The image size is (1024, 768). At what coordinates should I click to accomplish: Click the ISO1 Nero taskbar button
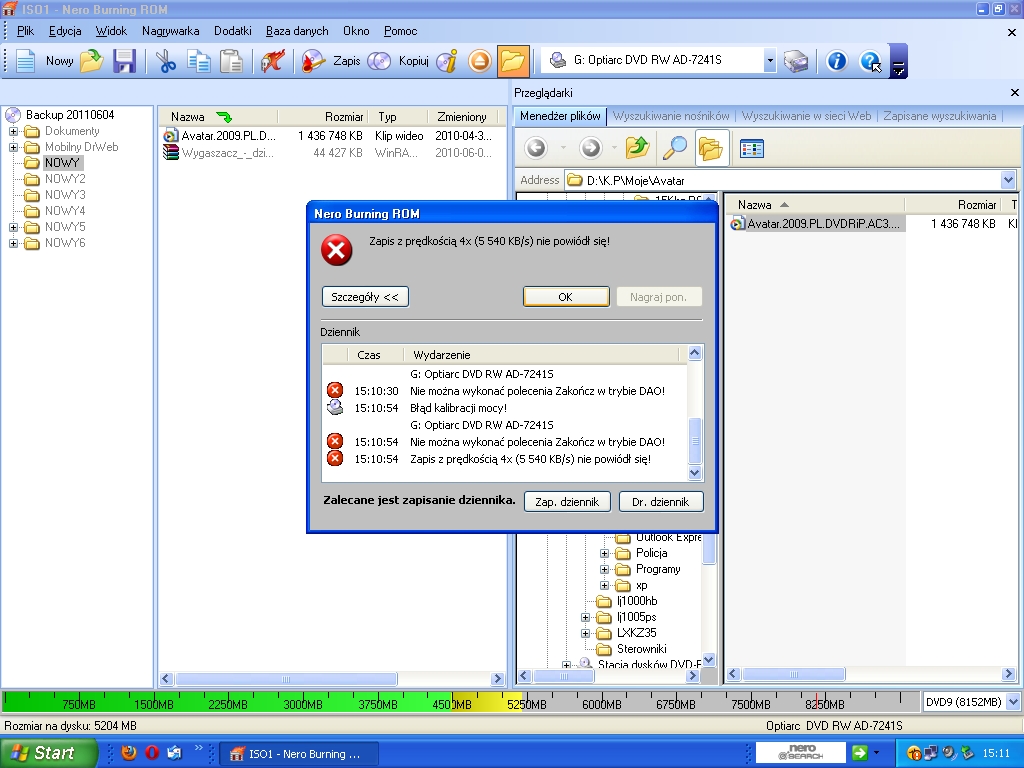(298, 754)
